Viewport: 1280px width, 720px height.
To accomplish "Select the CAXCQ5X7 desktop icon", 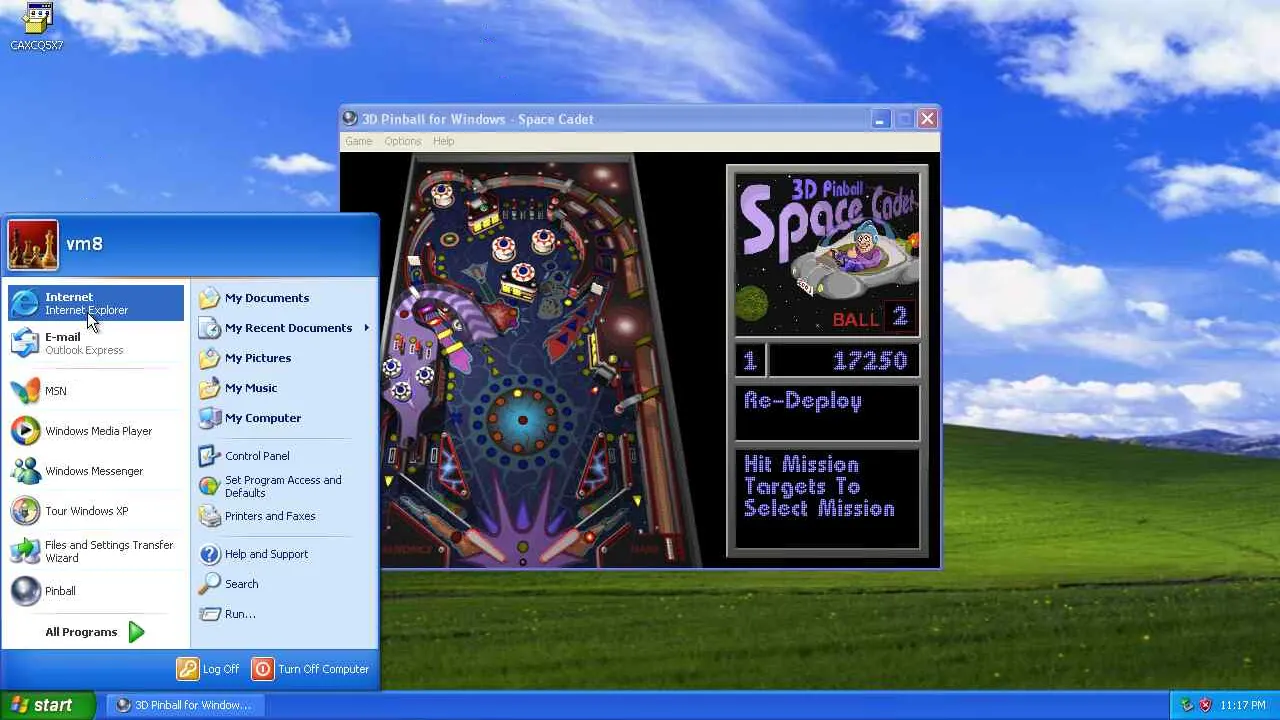I will [x=37, y=27].
